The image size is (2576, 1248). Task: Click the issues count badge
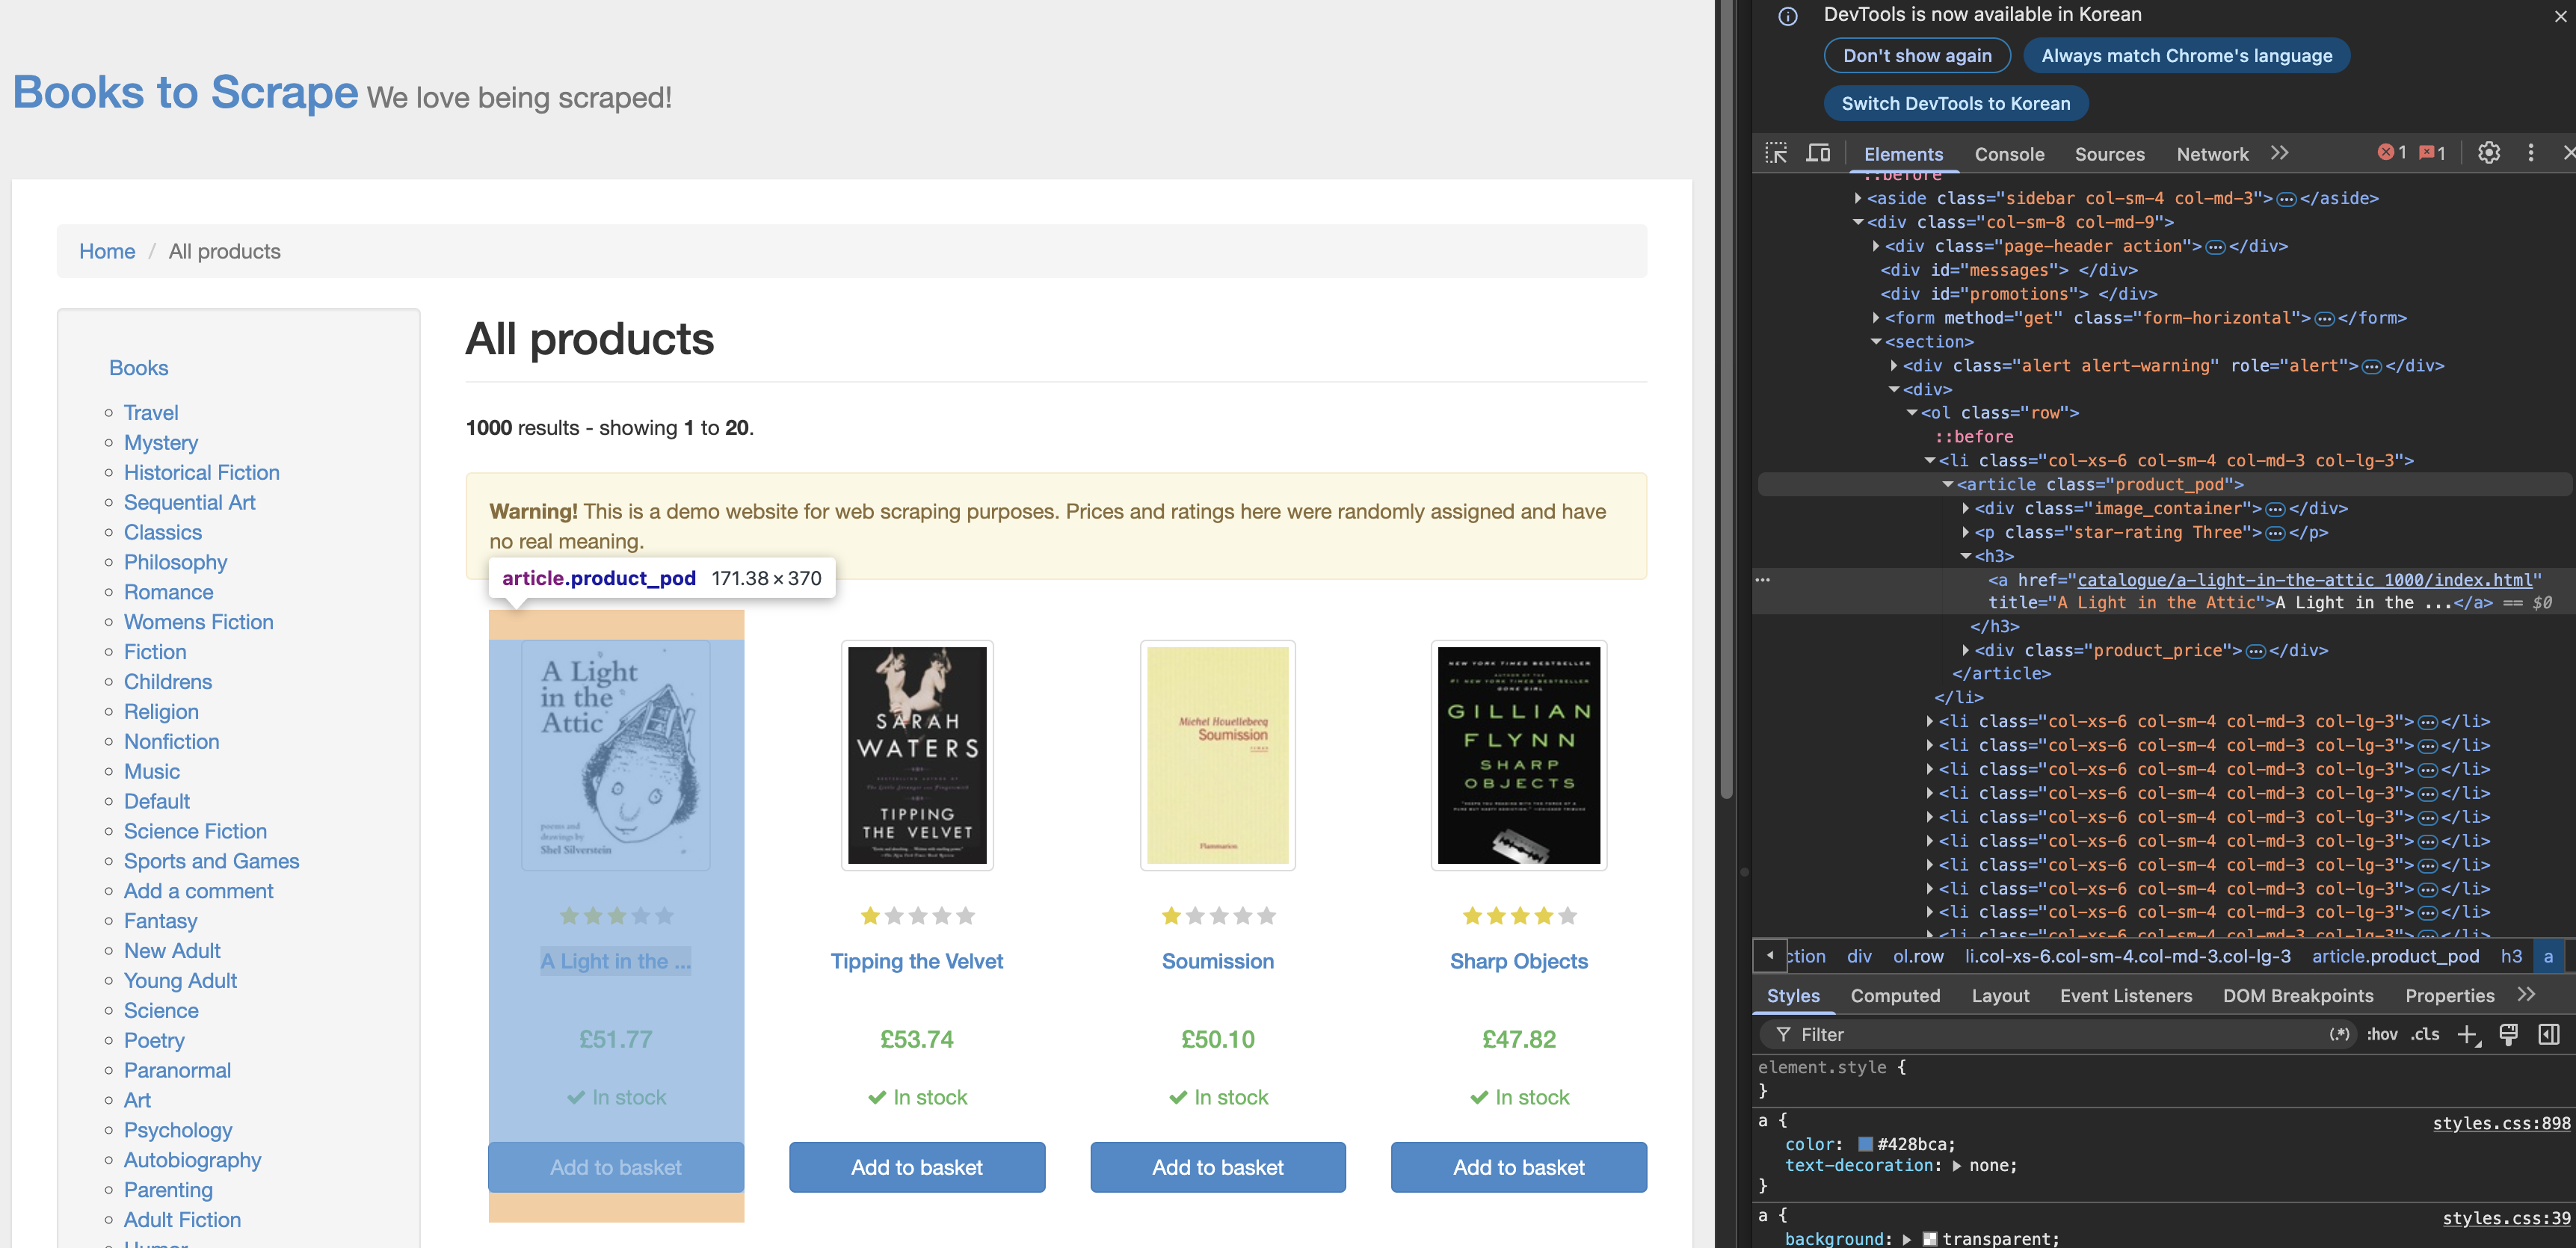point(2433,153)
